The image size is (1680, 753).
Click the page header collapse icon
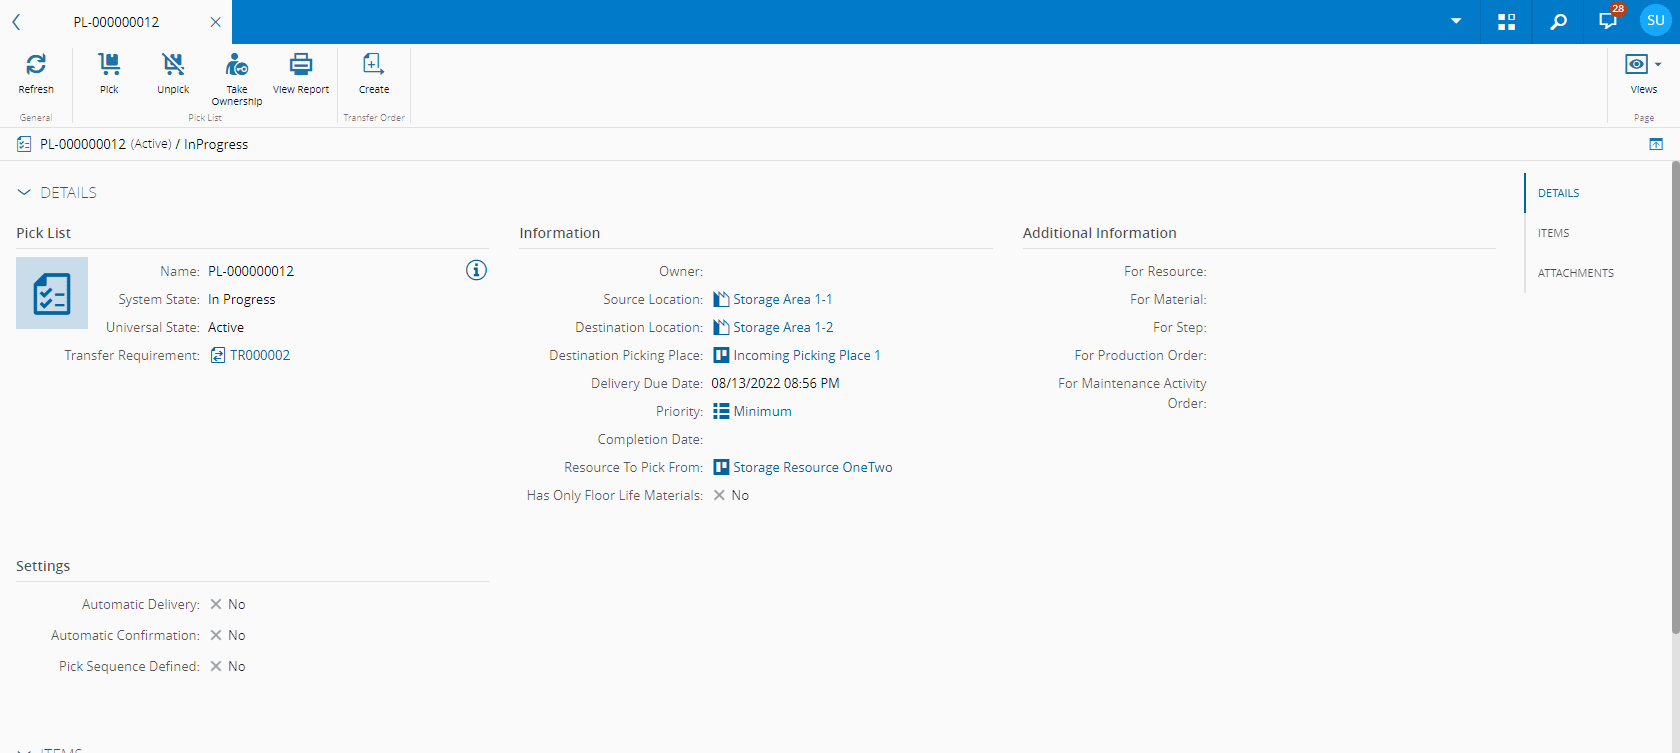pos(1656,144)
